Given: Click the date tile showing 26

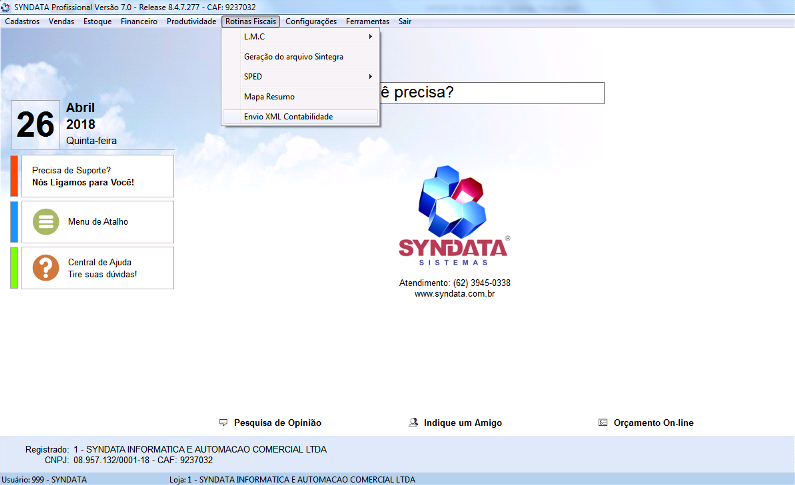Looking at the screenshot, I should click(x=35, y=125).
